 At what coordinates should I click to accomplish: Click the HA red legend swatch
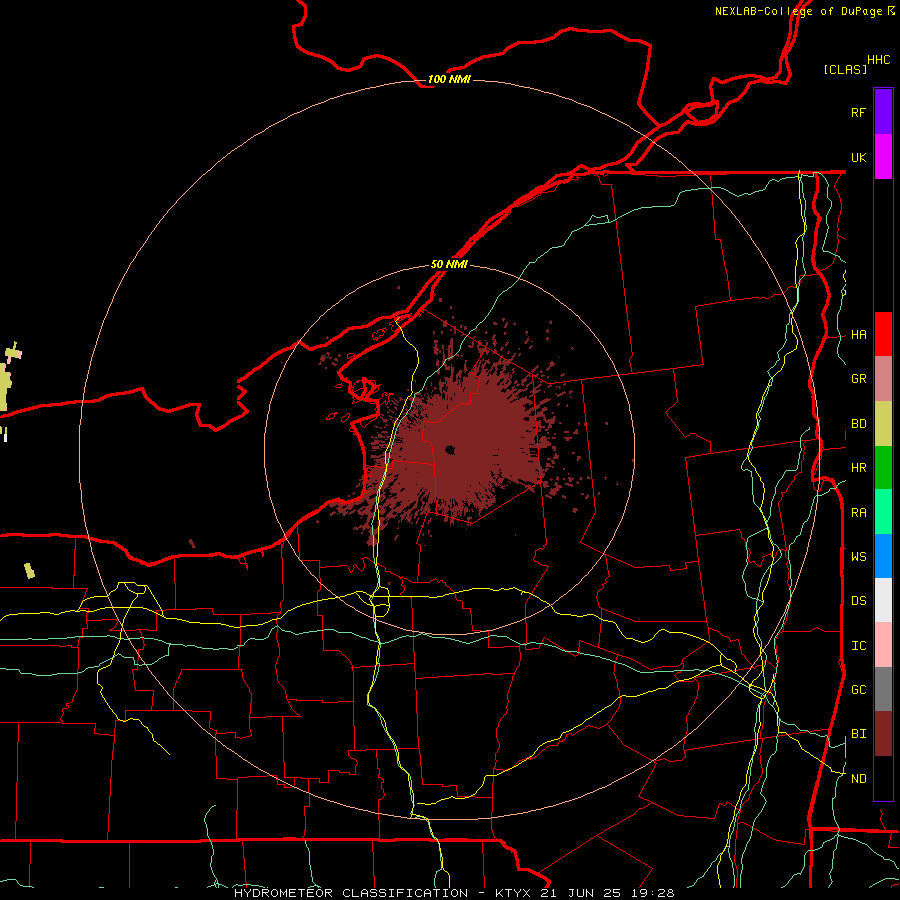(883, 334)
